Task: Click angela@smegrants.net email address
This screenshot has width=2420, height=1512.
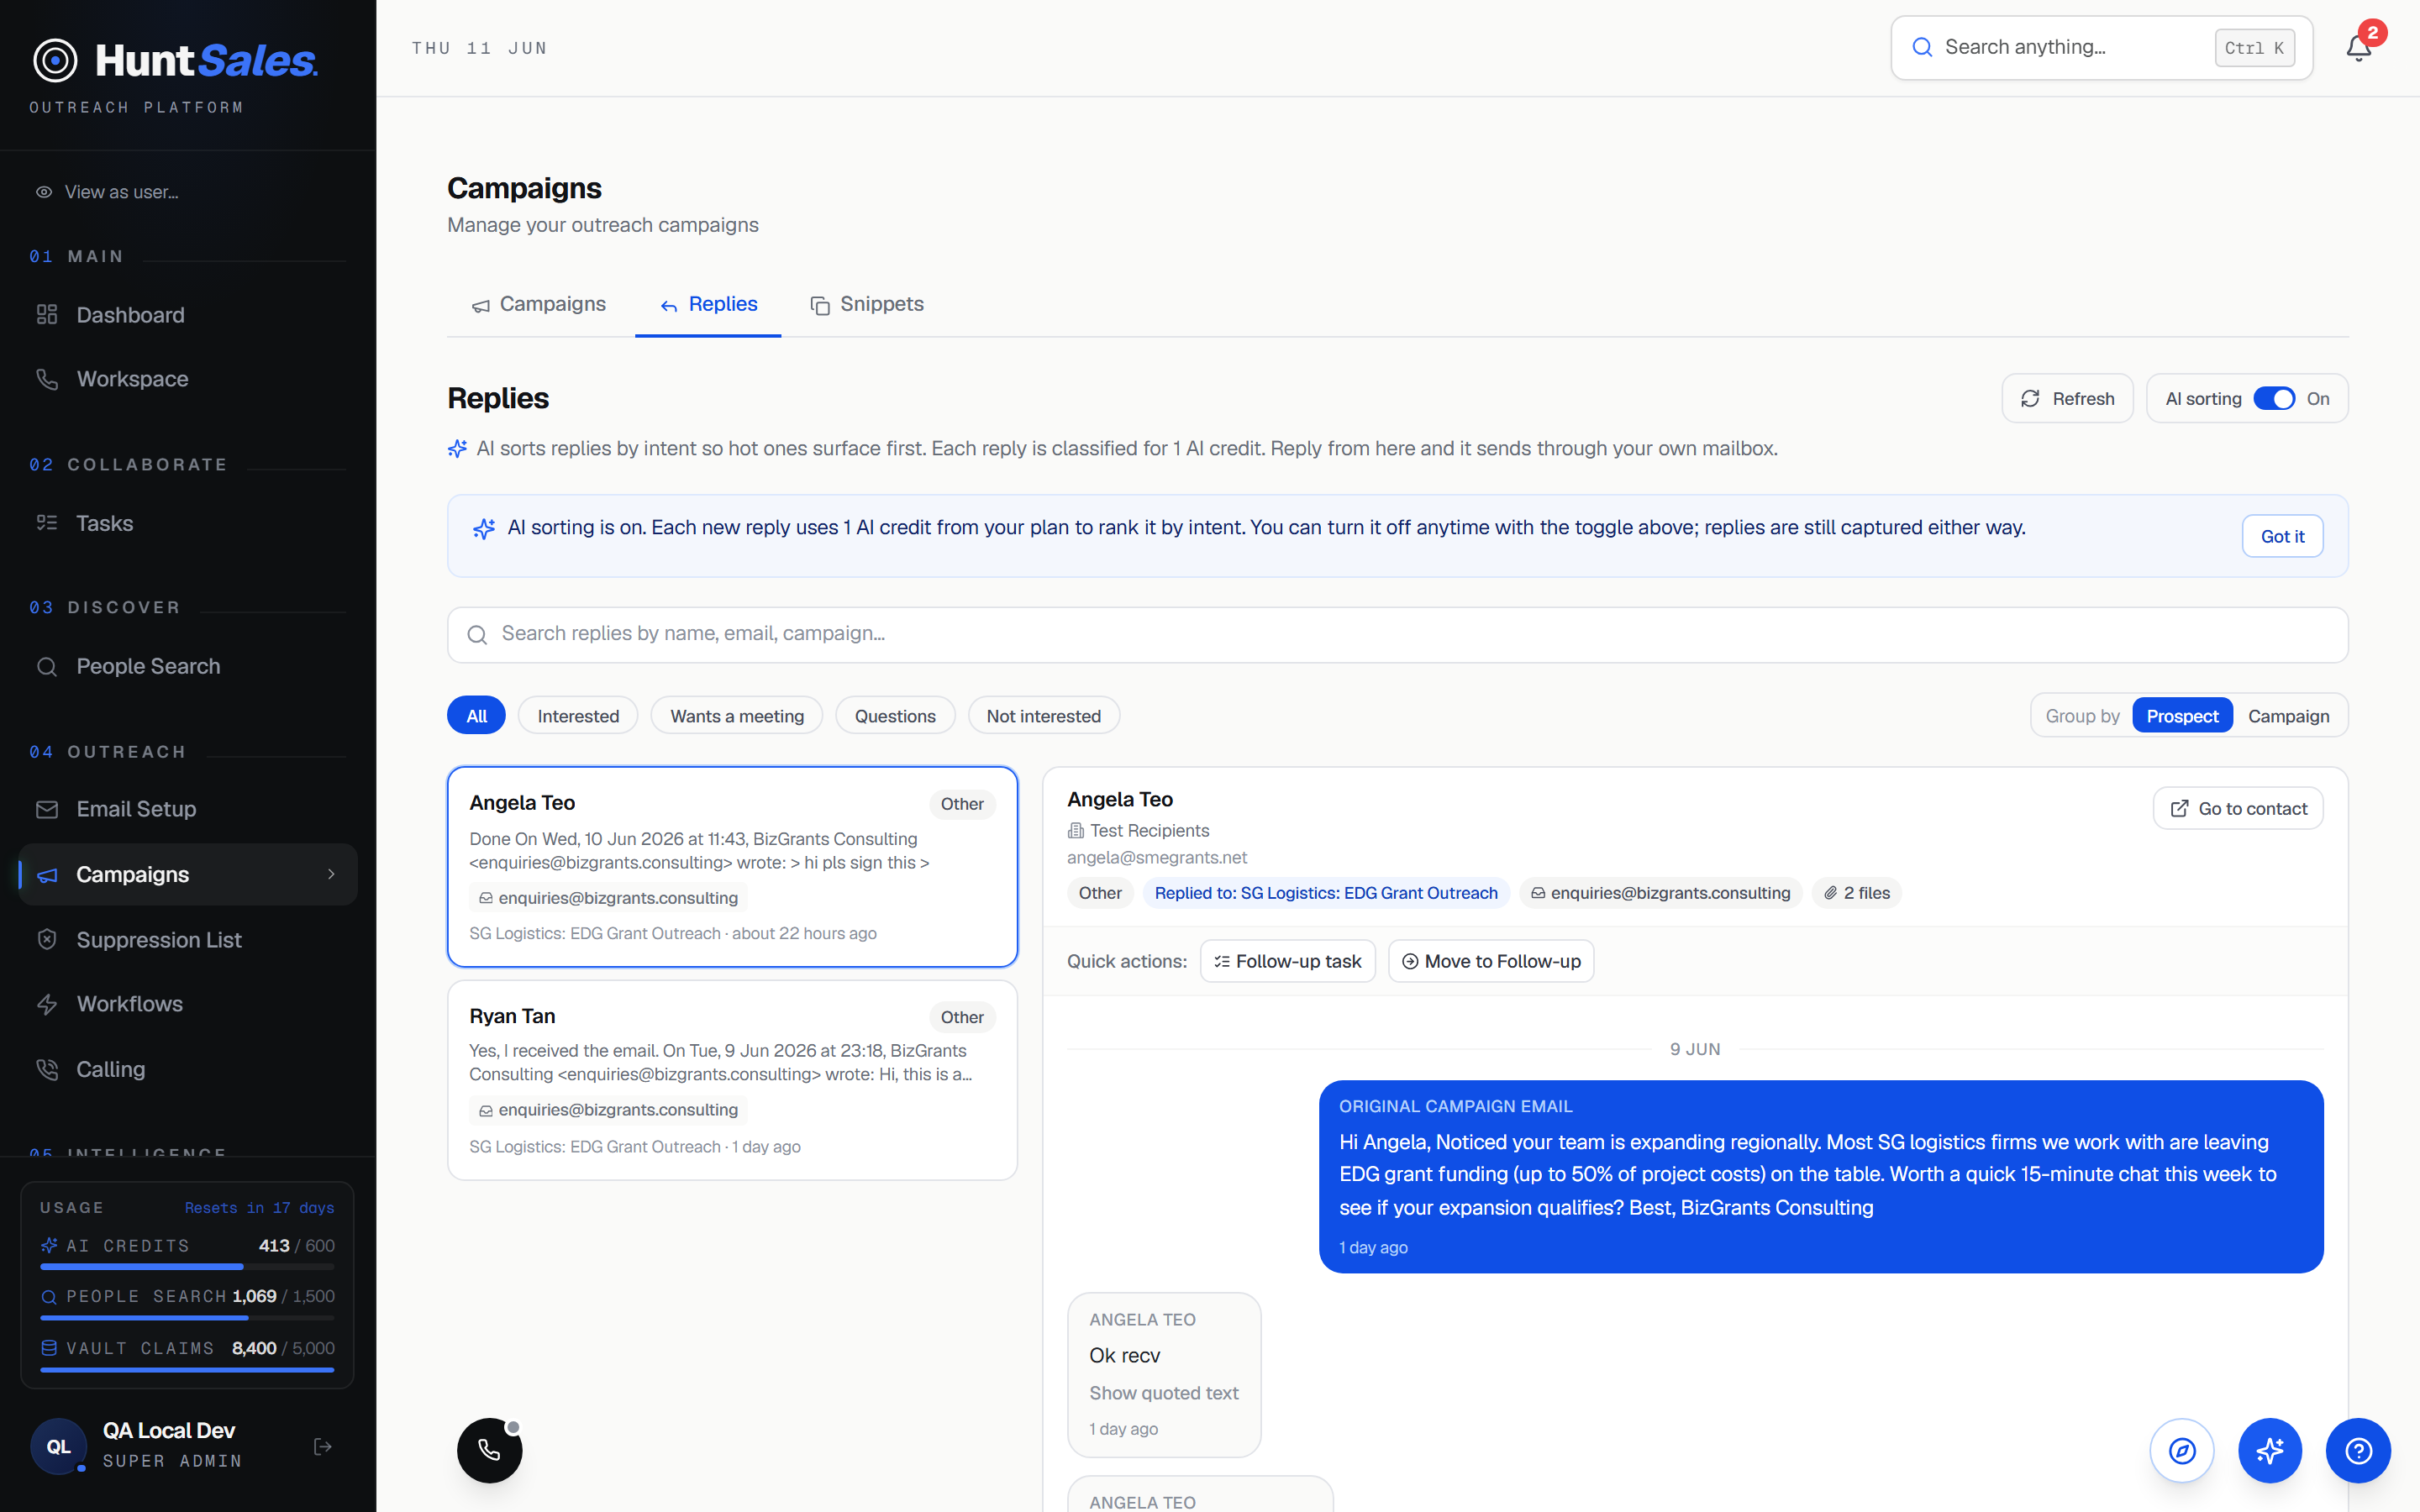Action: [1157, 857]
